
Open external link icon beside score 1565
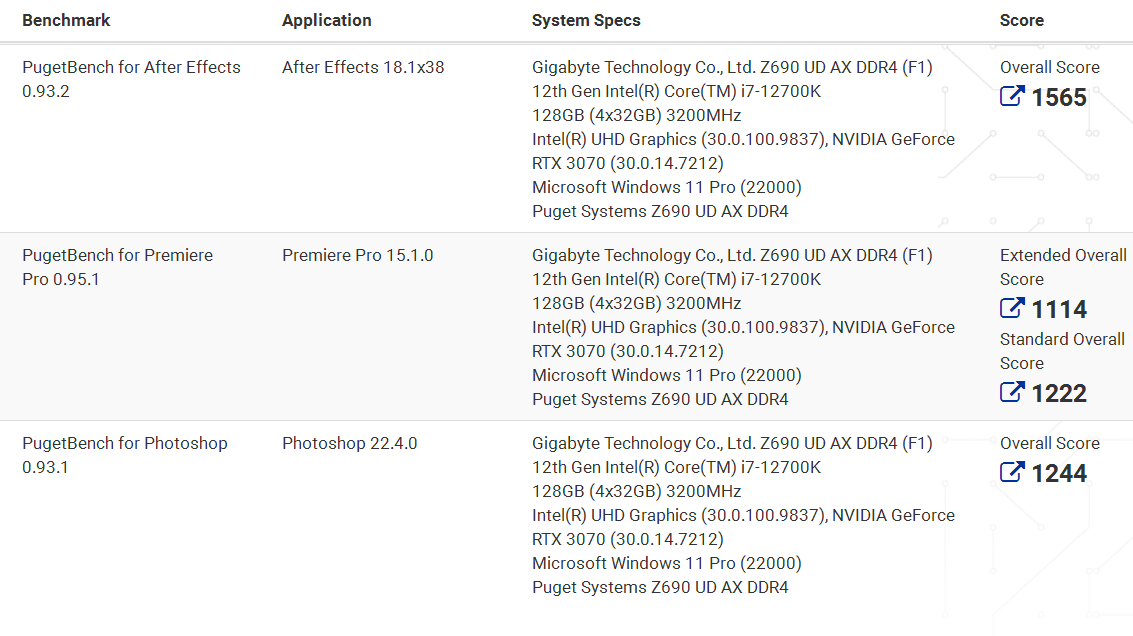(1012, 97)
